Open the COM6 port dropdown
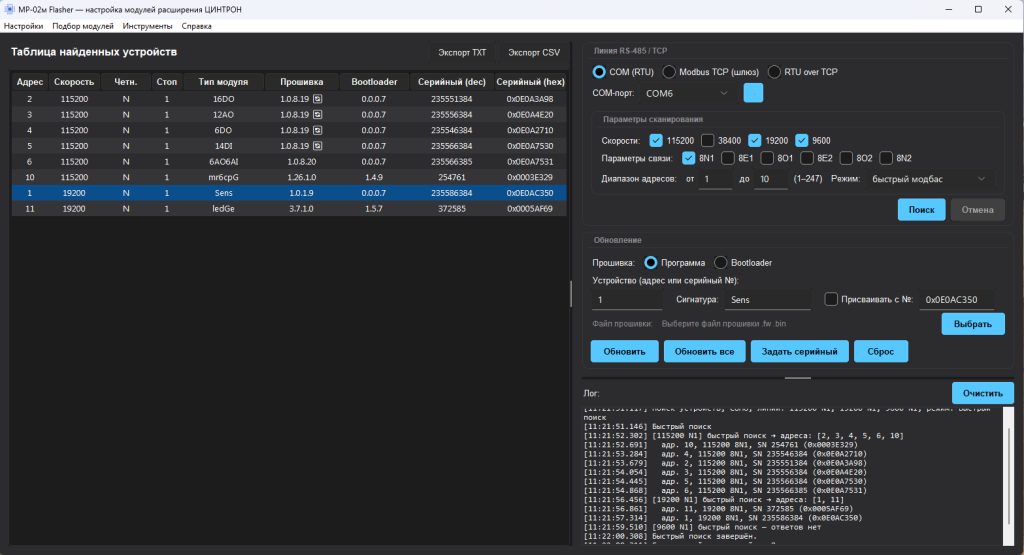 (x=687, y=93)
